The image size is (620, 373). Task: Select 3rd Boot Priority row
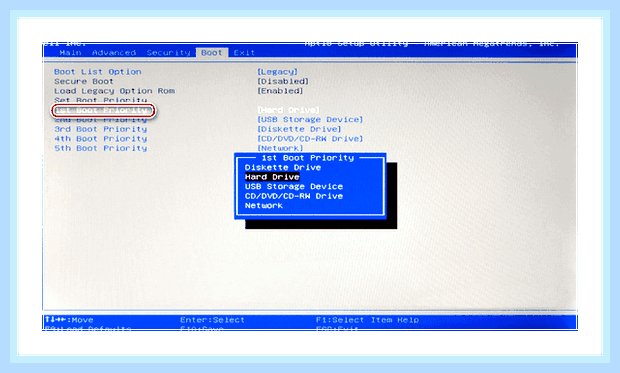(100, 129)
